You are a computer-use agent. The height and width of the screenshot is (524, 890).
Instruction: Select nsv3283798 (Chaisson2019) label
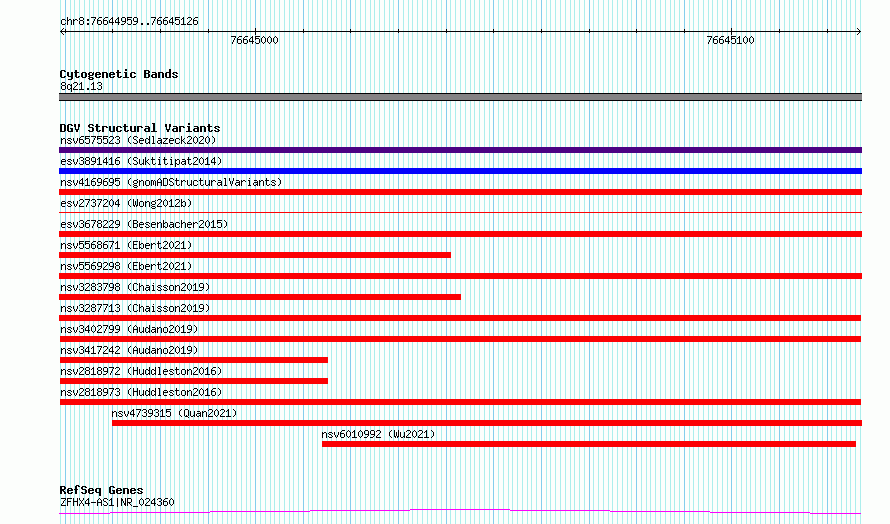point(135,287)
